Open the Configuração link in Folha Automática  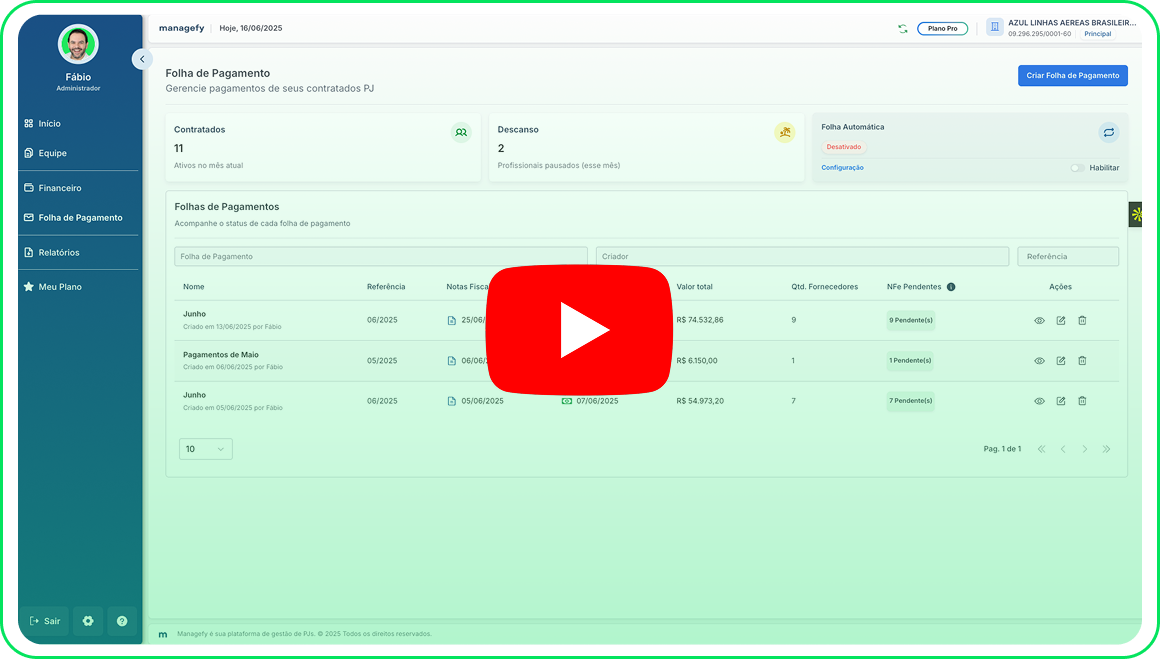(842, 168)
